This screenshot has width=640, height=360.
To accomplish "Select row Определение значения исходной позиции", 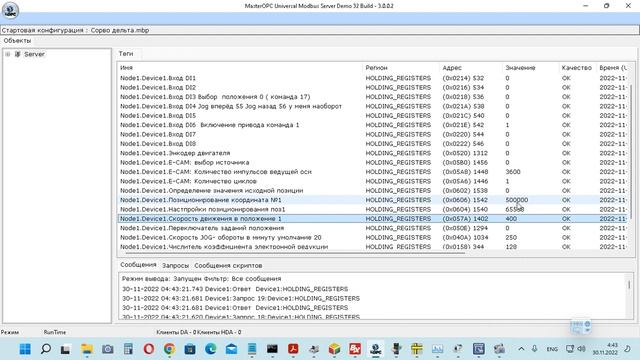I will 373,191.
